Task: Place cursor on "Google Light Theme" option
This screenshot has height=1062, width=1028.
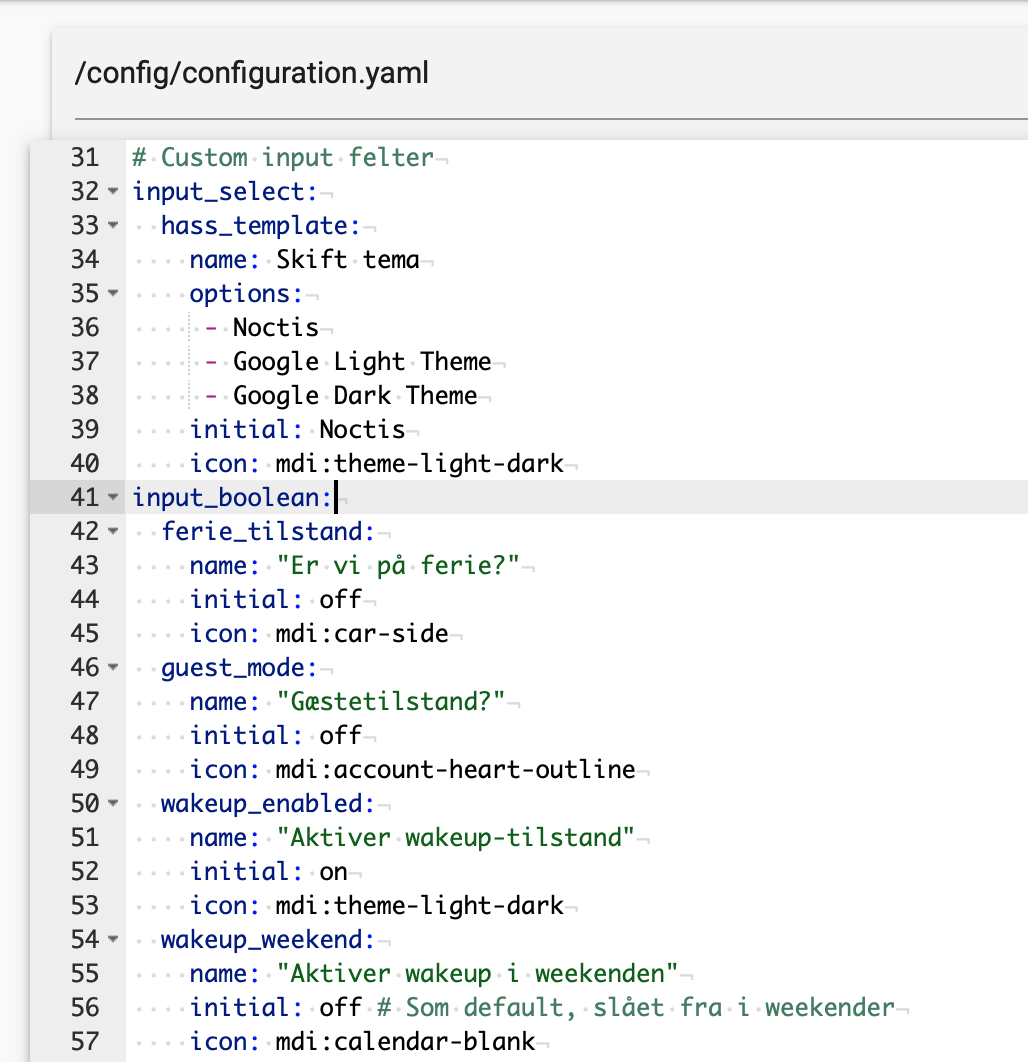Action: [362, 362]
